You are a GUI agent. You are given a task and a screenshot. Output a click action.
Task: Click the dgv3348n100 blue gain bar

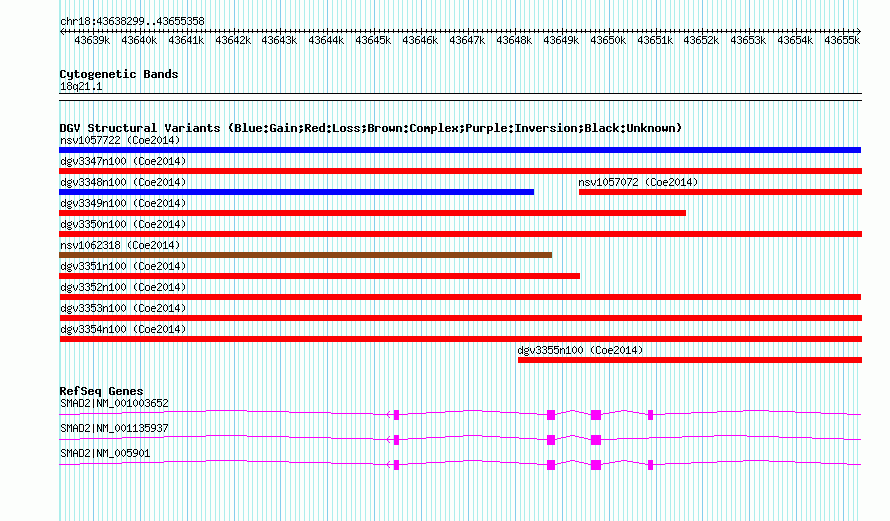point(296,192)
